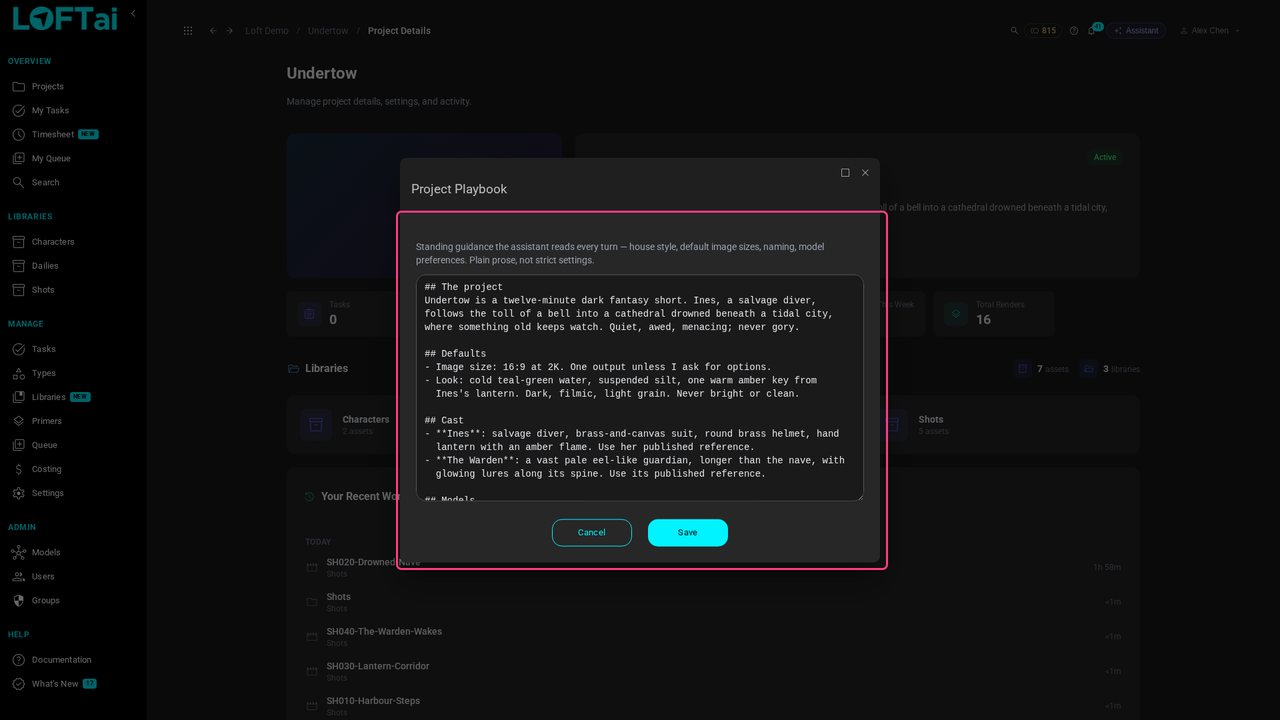This screenshot has width=1280, height=720.
Task: Navigate back with the left arrow
Action: (x=213, y=31)
